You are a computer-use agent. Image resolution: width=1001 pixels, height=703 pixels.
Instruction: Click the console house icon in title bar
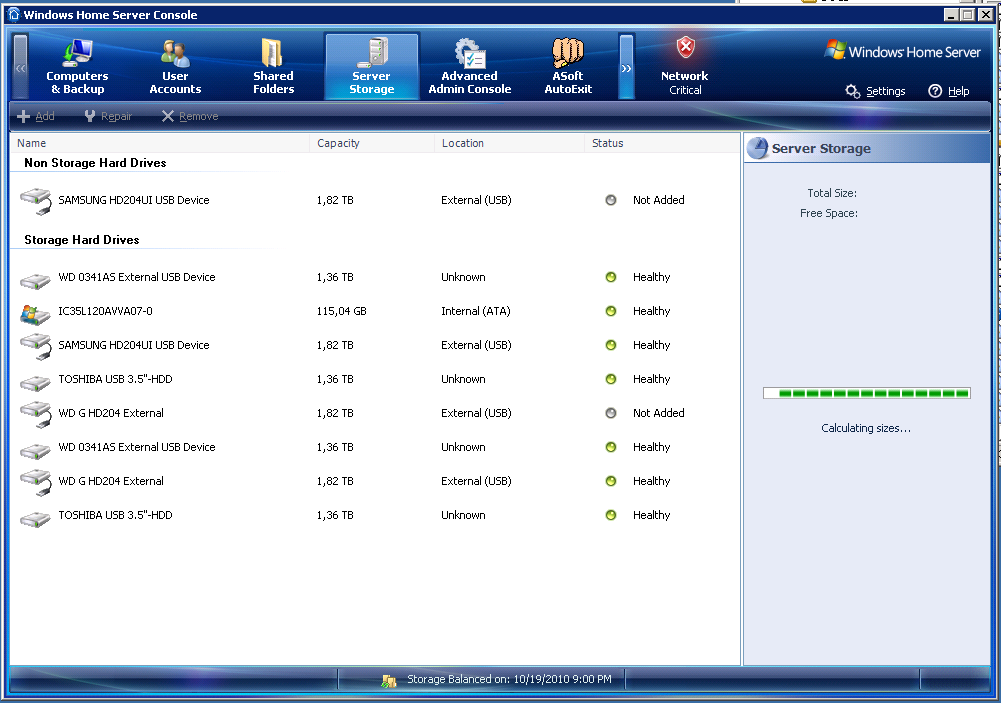tap(14, 14)
